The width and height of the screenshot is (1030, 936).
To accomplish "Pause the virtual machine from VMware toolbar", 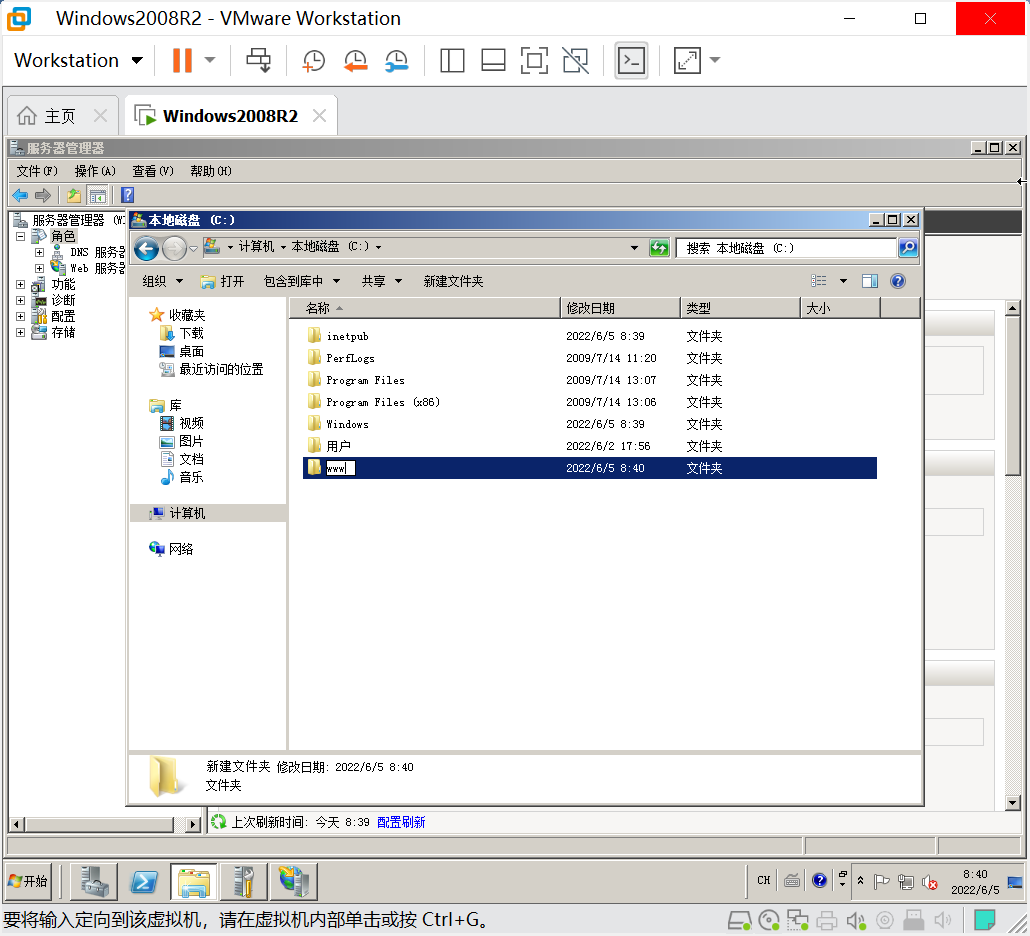I will pyautogui.click(x=182, y=60).
